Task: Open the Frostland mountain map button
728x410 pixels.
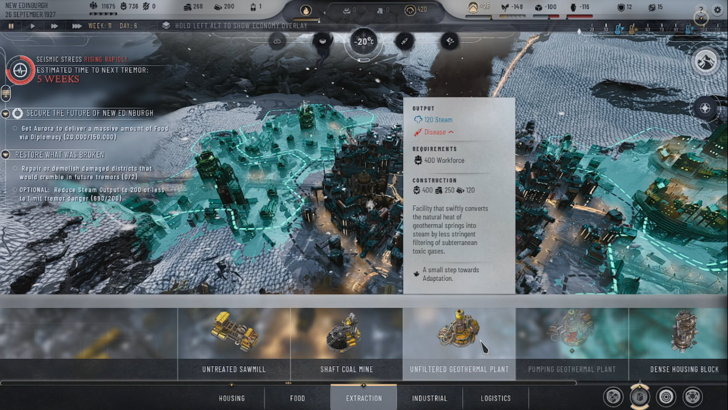Action: pyautogui.click(x=705, y=61)
